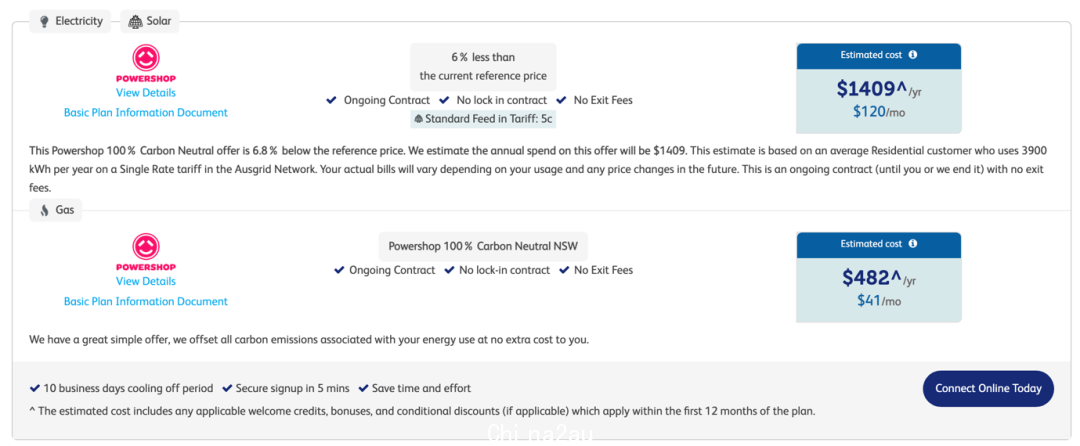The width and height of the screenshot is (1080, 446).
Task: Click gas No lock-in contract checkmark
Action: coord(450,270)
